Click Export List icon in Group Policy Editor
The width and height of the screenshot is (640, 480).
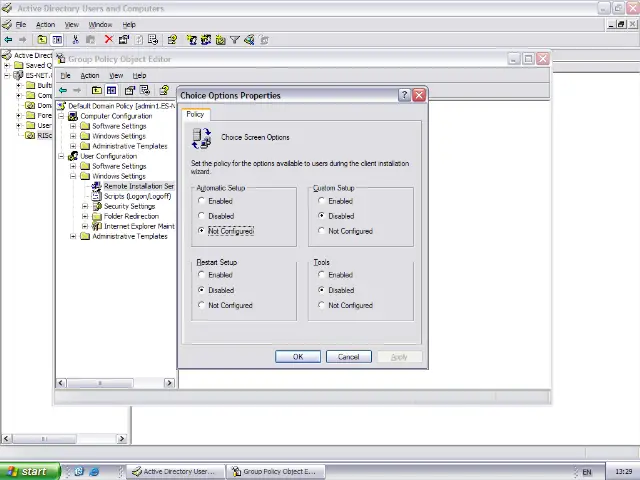coord(145,90)
